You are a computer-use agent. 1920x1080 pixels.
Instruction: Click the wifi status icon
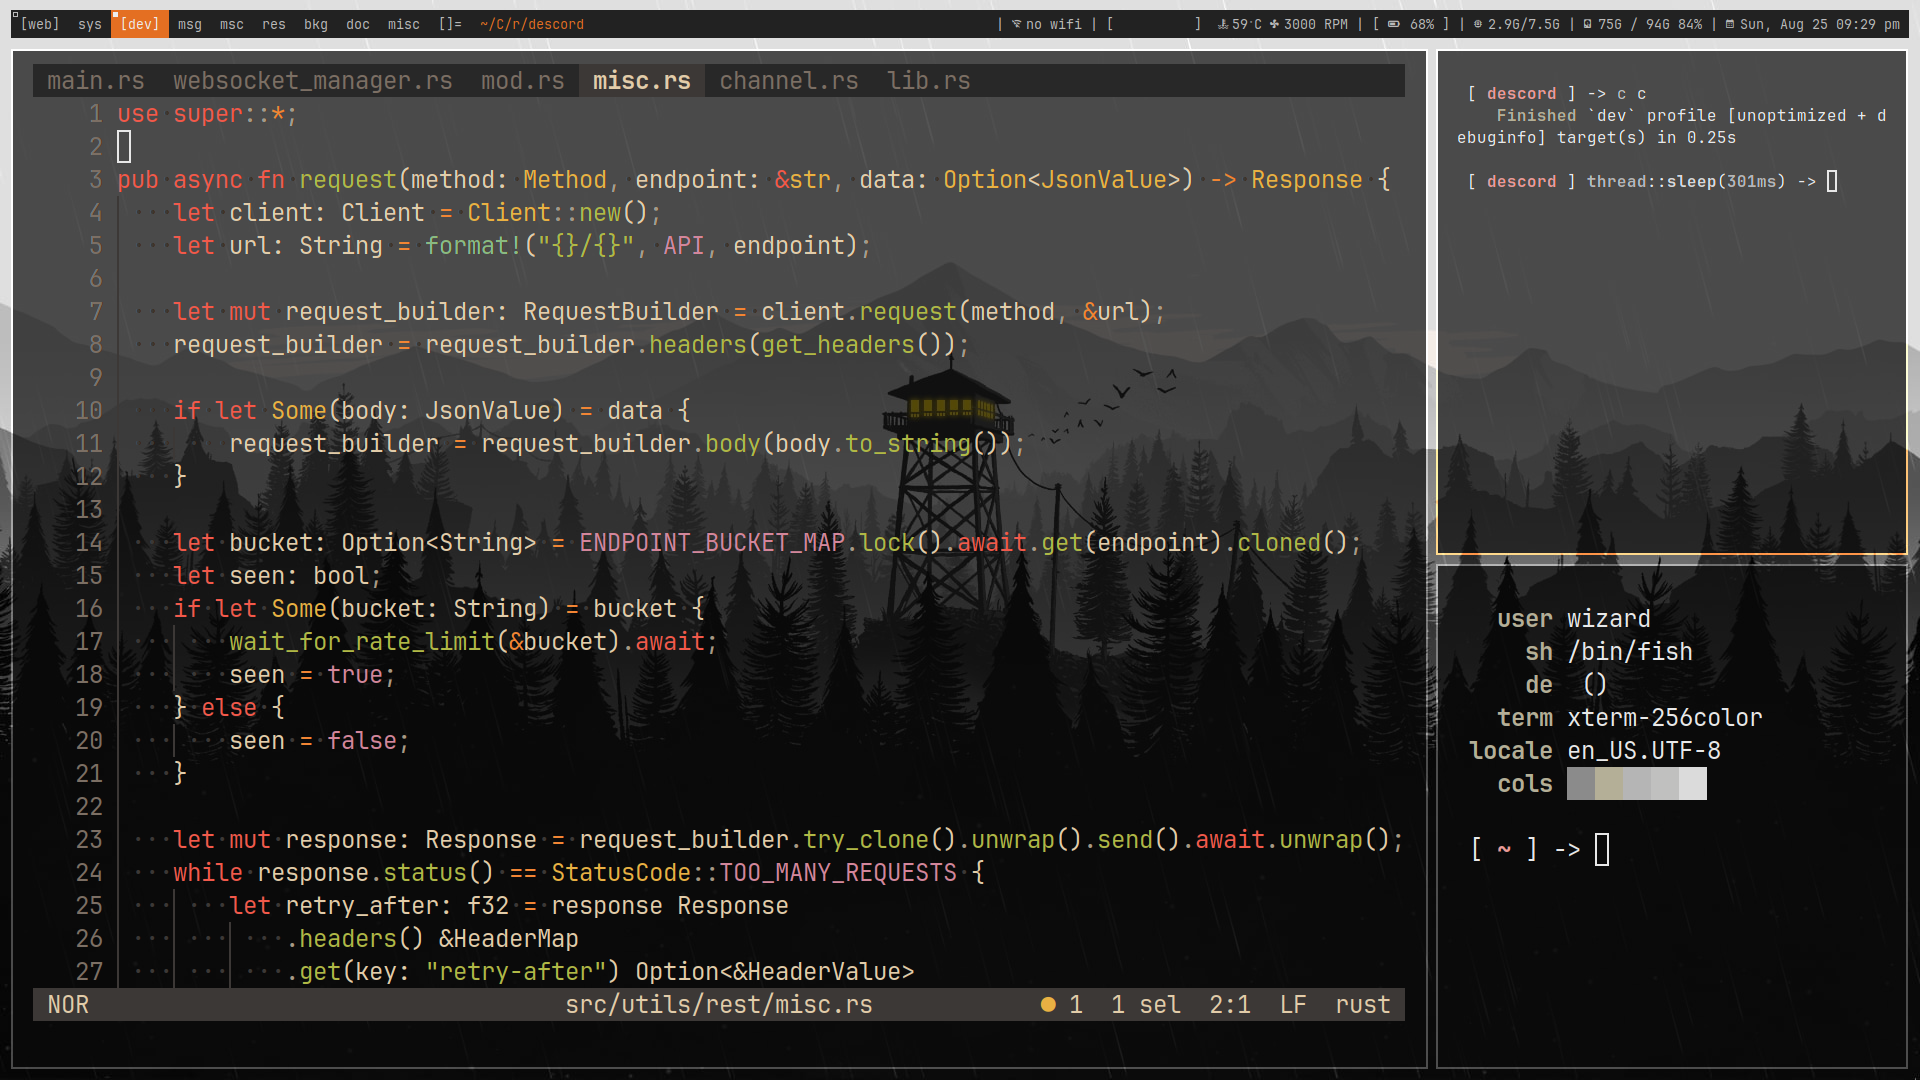point(1016,24)
